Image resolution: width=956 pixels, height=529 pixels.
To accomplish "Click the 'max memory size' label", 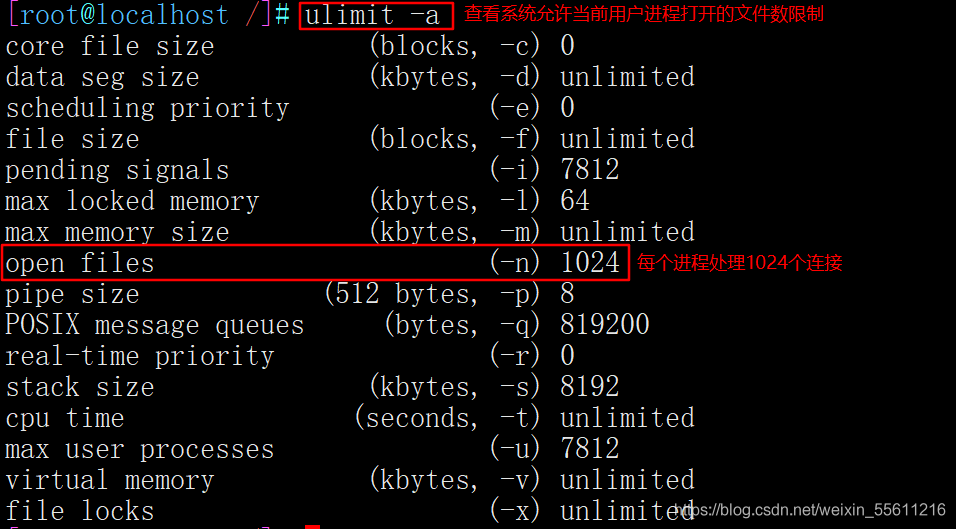I will pyautogui.click(x=117, y=232).
